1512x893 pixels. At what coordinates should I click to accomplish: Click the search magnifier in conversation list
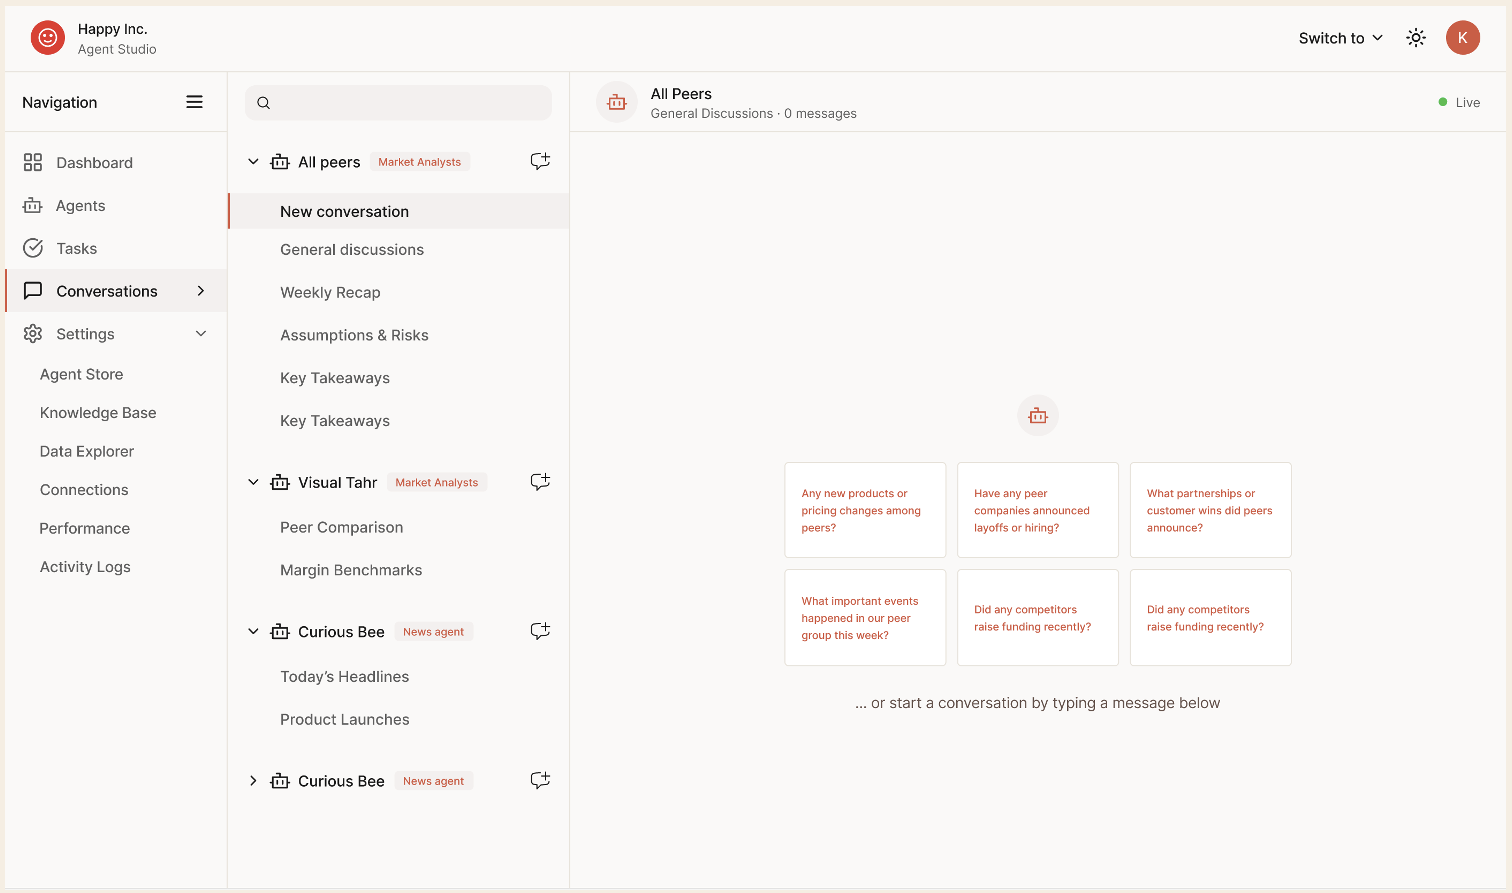click(x=263, y=103)
